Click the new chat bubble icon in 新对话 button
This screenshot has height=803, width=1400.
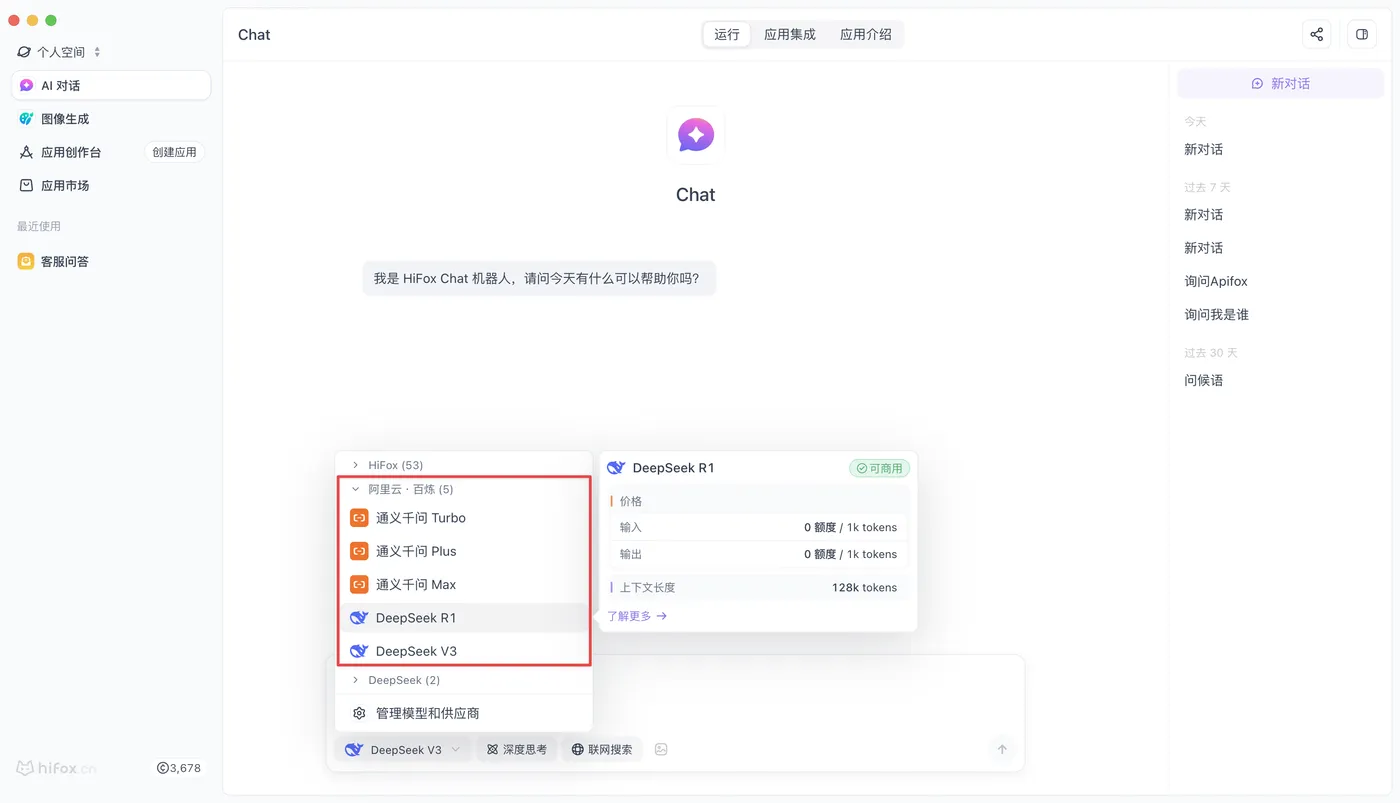point(1257,84)
